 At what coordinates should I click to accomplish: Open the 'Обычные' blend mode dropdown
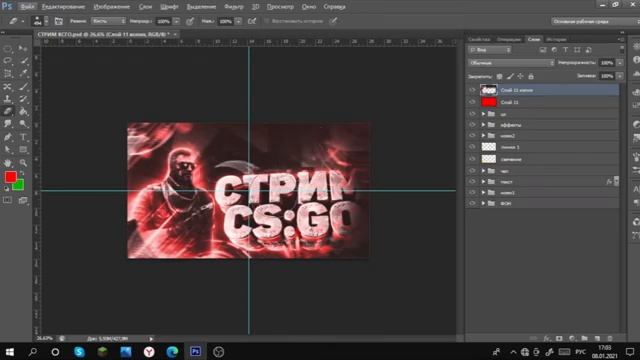pyautogui.click(x=511, y=63)
